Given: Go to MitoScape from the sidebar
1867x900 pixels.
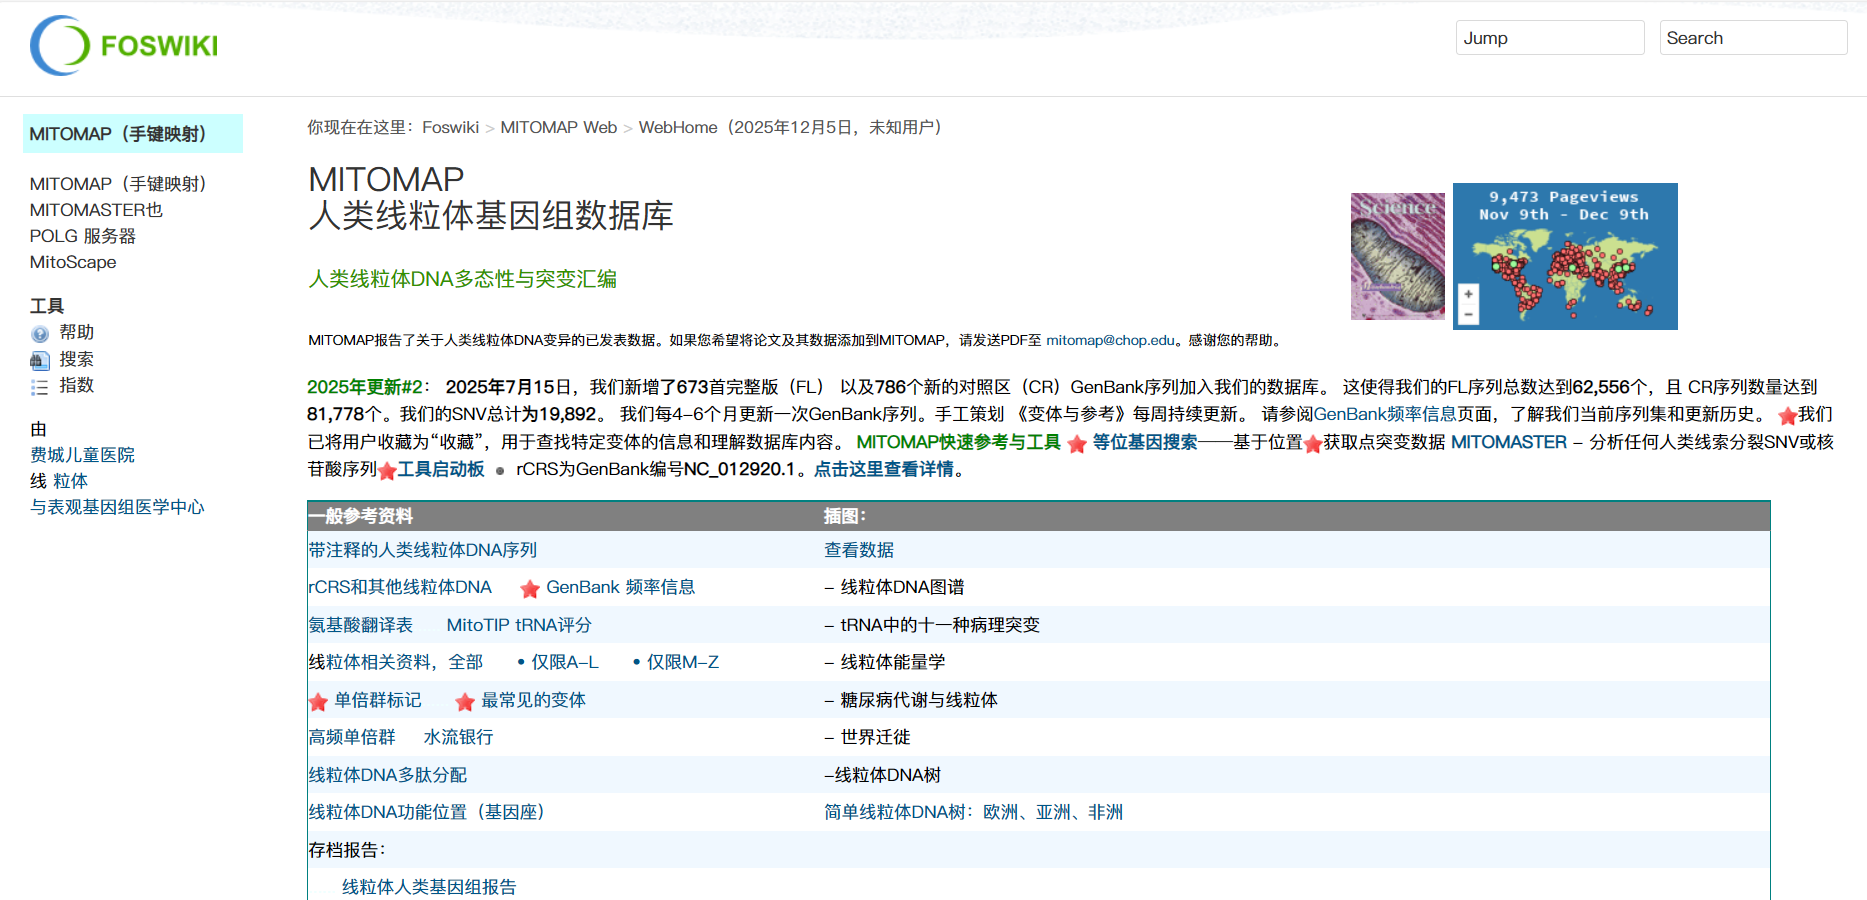Looking at the screenshot, I should coord(73,262).
